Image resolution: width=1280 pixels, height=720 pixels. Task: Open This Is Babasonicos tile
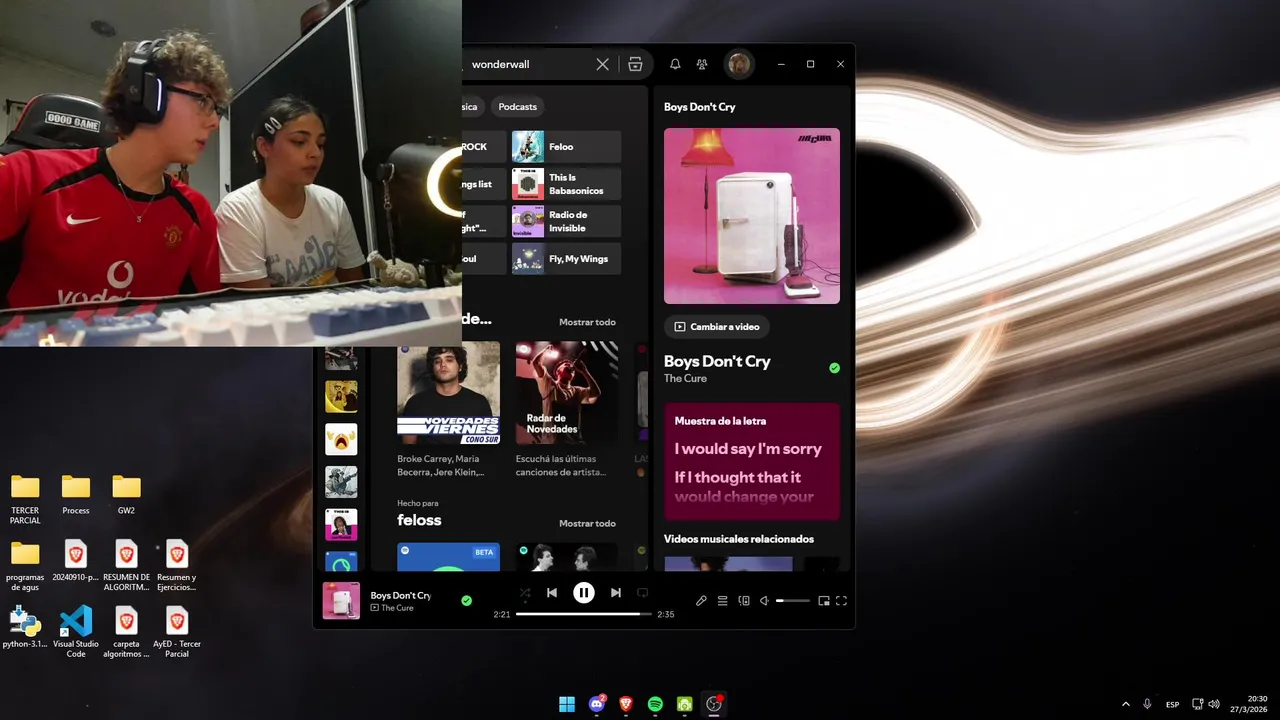click(x=566, y=184)
